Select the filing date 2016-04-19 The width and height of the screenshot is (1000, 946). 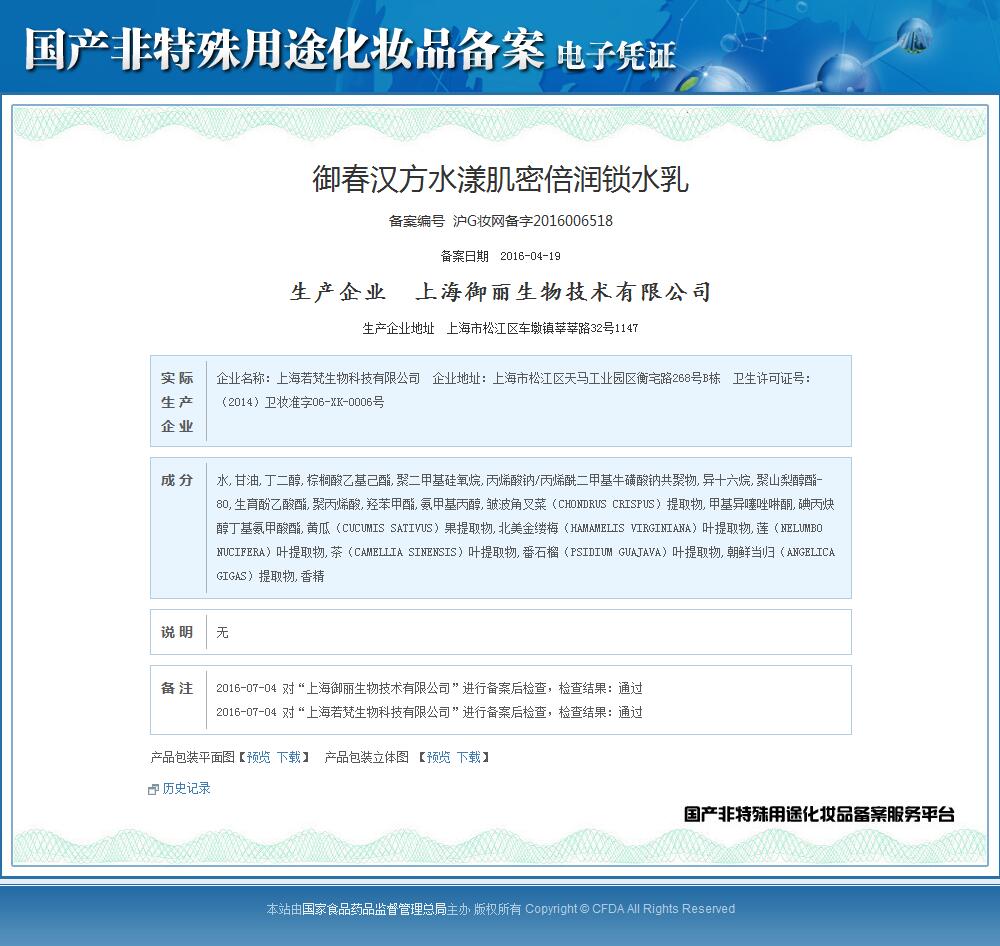pos(530,256)
